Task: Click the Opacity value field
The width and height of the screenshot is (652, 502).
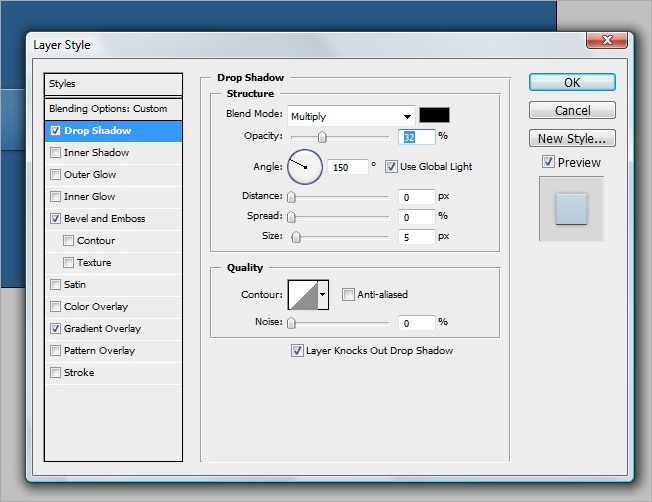Action: [417, 137]
